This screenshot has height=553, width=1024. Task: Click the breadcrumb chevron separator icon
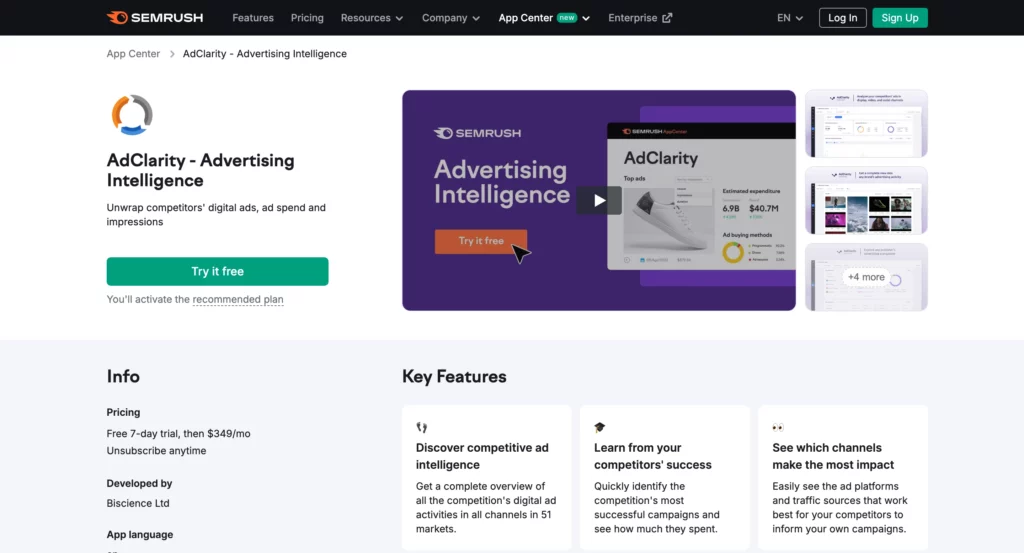click(x=172, y=54)
